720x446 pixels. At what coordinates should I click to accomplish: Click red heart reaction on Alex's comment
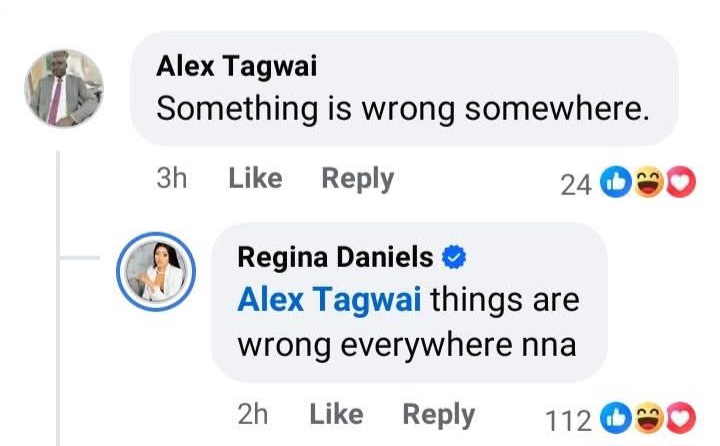point(680,183)
